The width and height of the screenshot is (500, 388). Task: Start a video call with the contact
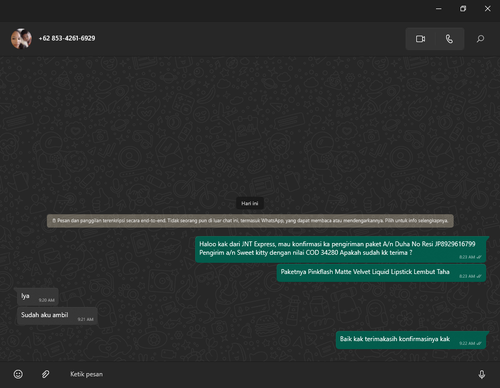(420, 39)
